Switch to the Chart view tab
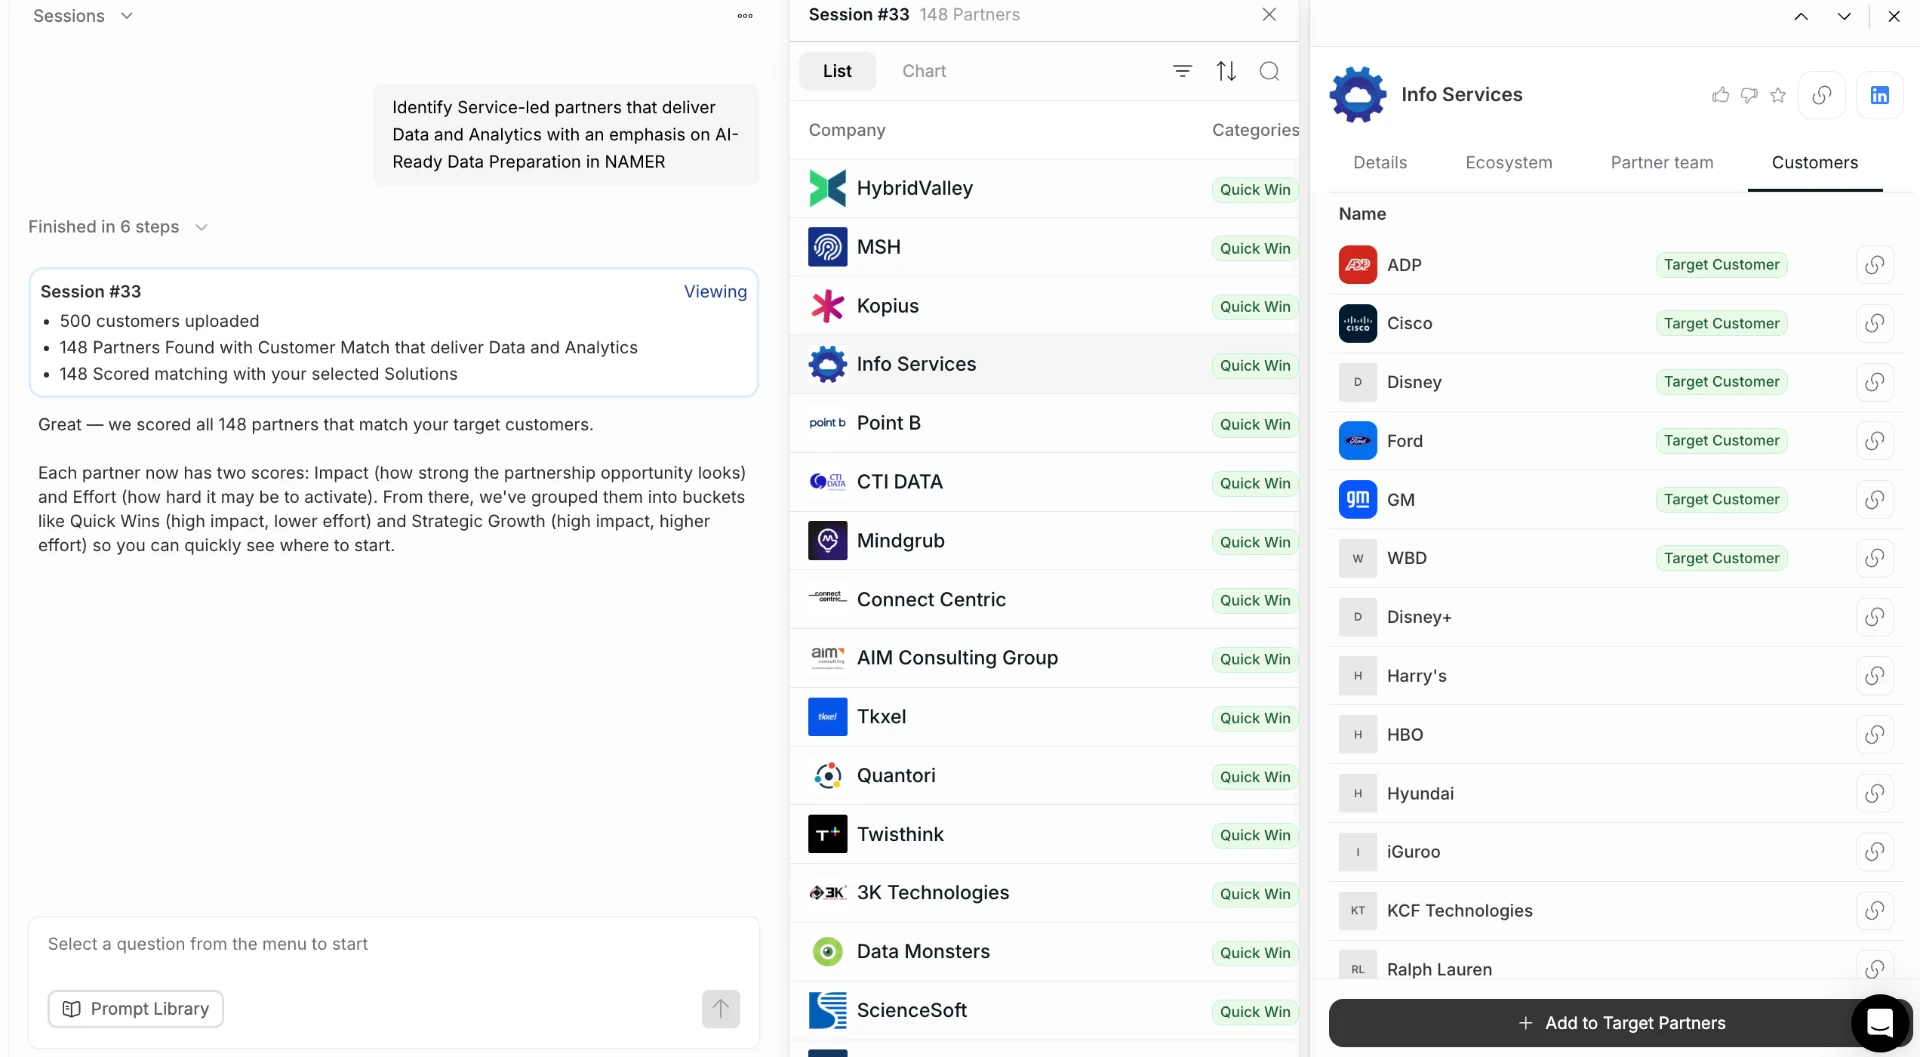The image size is (1920, 1057). (924, 71)
